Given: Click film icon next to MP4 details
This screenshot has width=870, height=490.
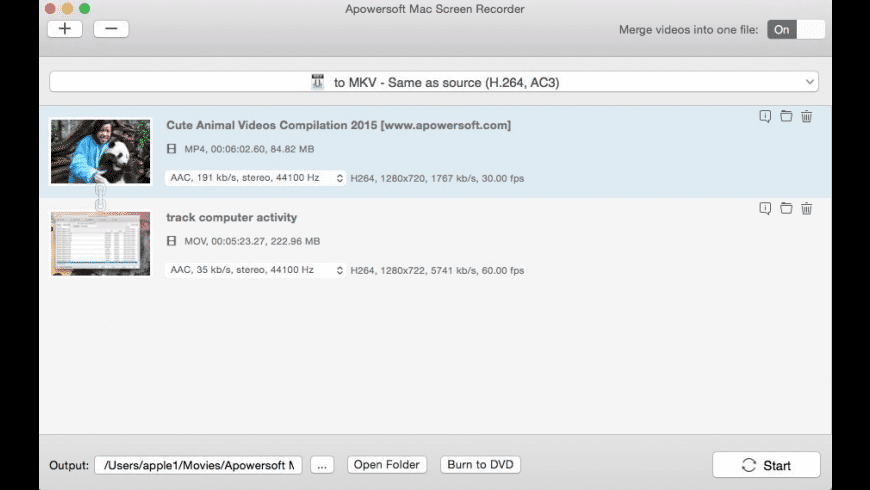Looking at the screenshot, I should 171,149.
